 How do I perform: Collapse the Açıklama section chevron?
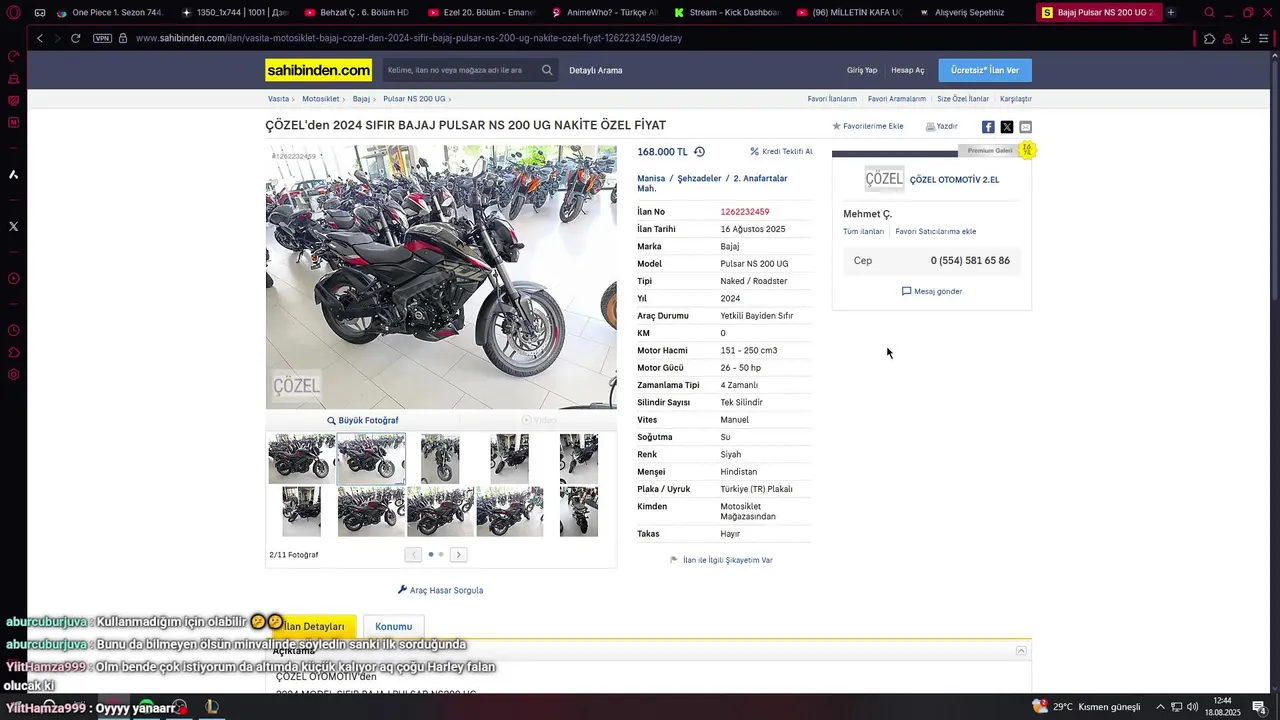click(1021, 651)
